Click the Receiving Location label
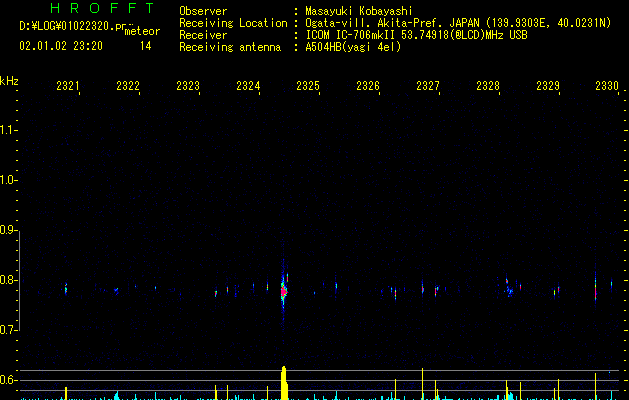Viewport: 629px width, 400px height. point(233,23)
